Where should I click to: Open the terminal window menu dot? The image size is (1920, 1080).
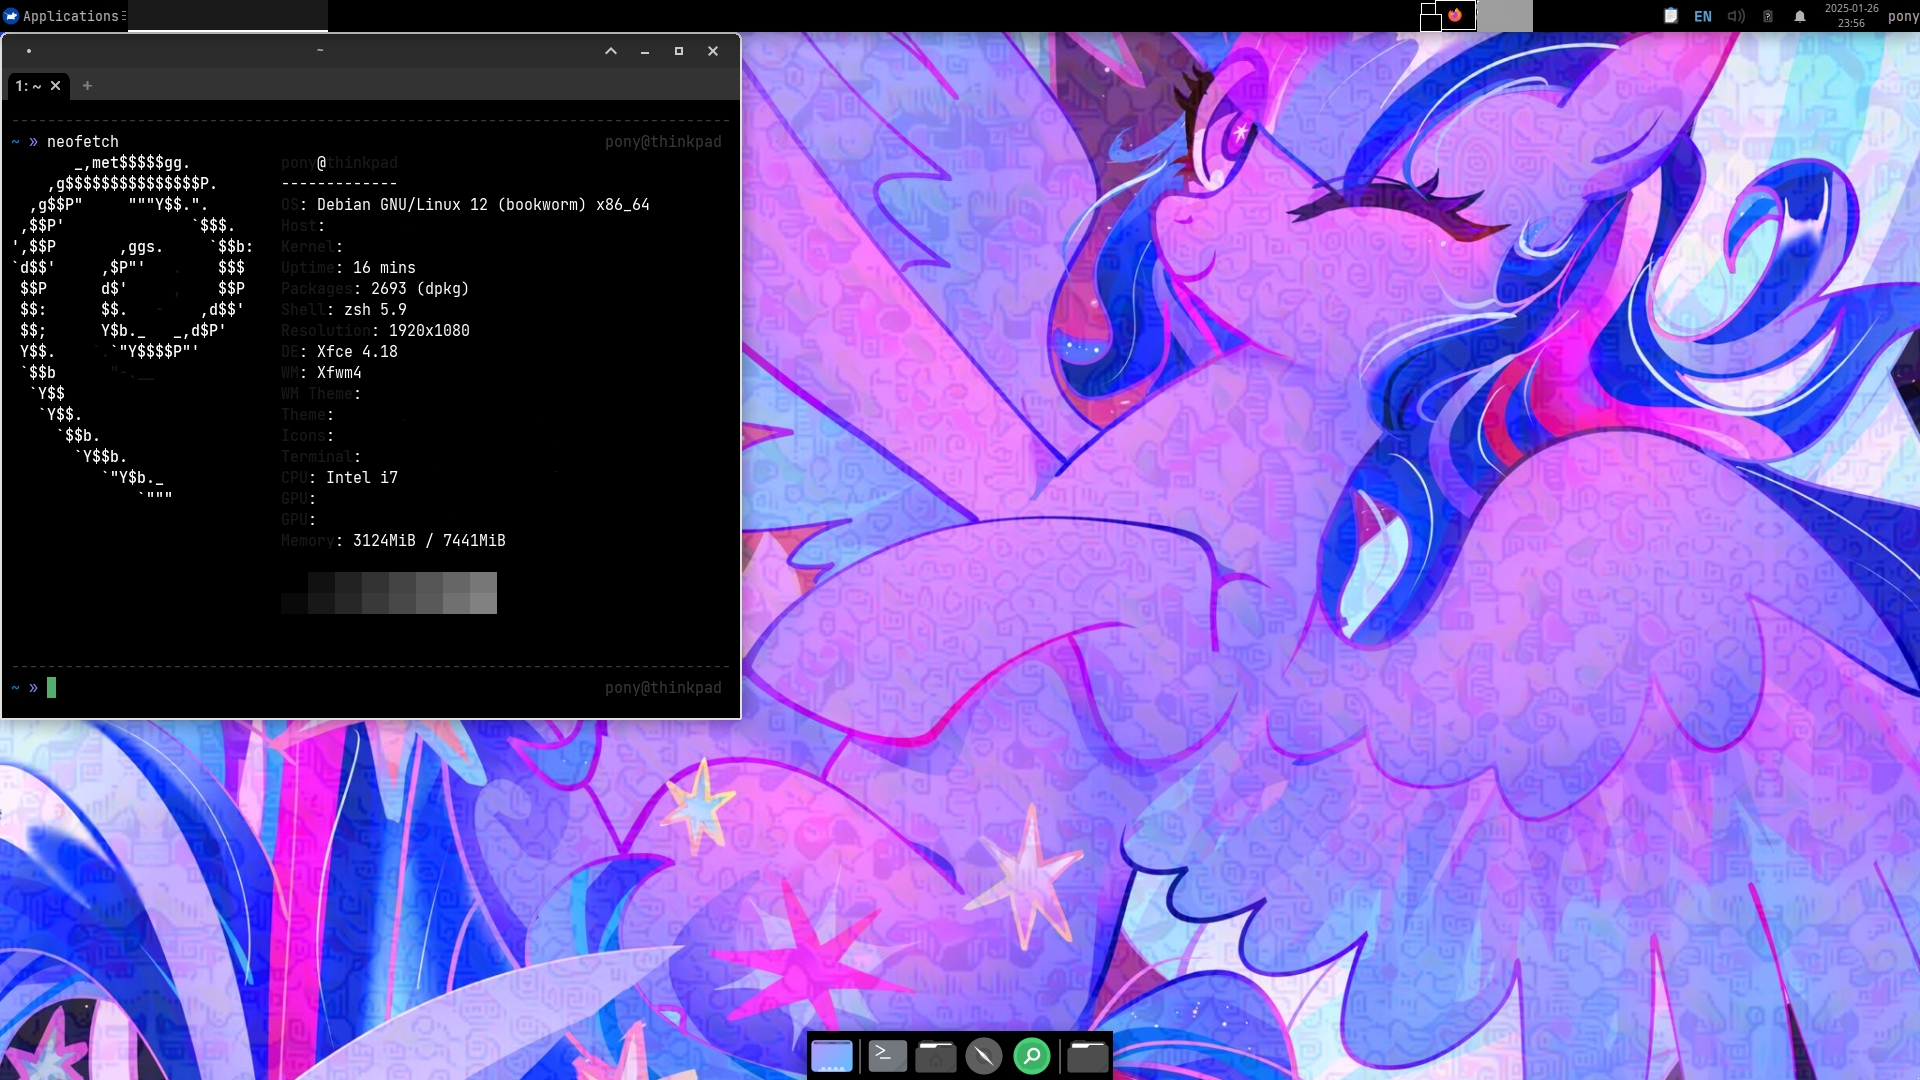[29, 51]
